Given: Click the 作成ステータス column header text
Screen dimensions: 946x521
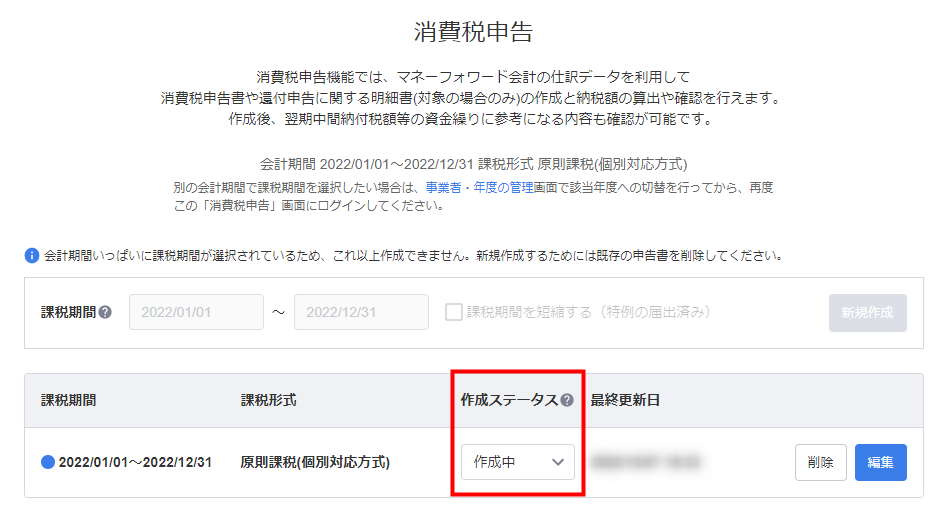Looking at the screenshot, I should tap(509, 400).
